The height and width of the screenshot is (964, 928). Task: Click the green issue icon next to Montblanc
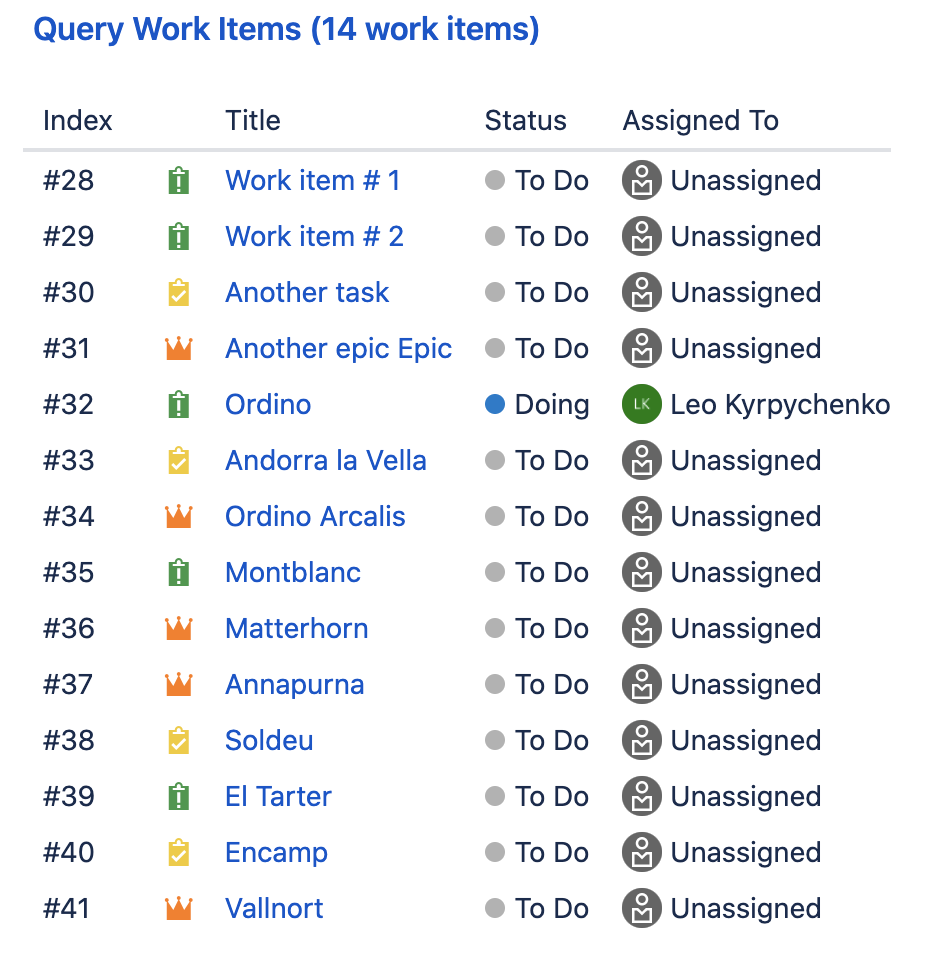pyautogui.click(x=178, y=573)
